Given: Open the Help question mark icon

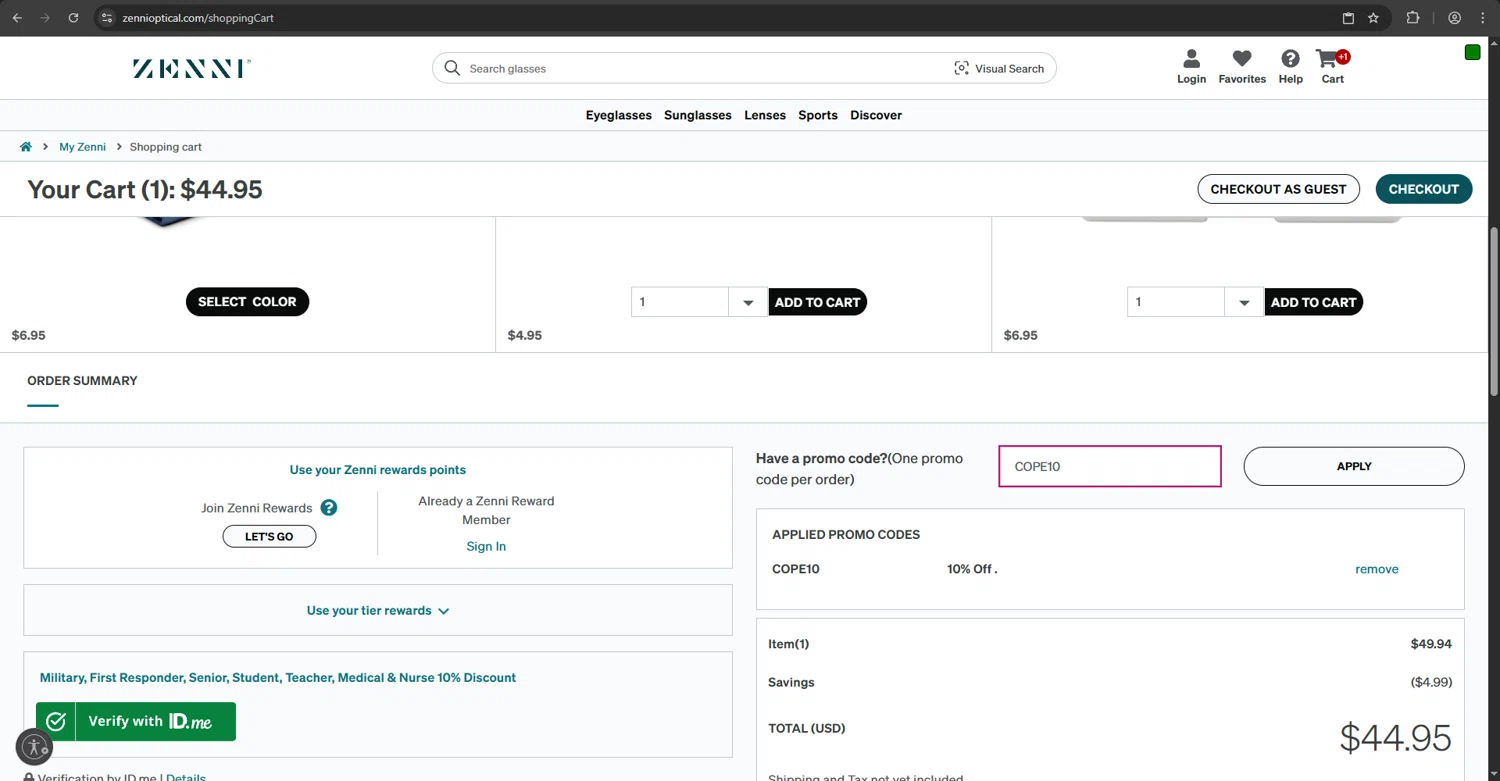Looking at the screenshot, I should click(x=1290, y=67).
